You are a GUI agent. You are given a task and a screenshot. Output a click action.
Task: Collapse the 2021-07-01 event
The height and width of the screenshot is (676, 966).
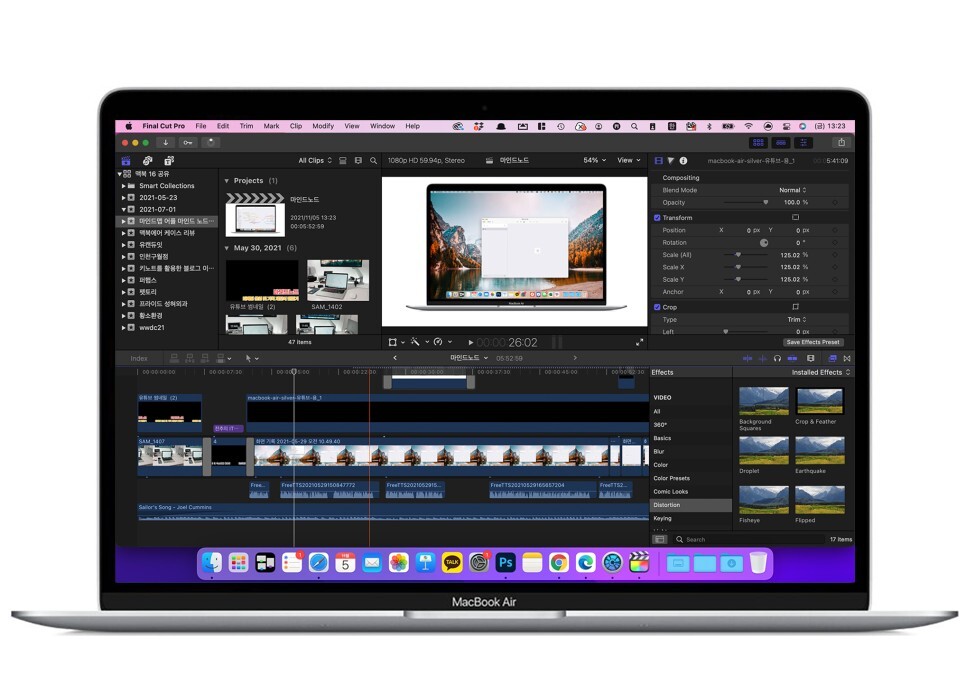(x=123, y=210)
